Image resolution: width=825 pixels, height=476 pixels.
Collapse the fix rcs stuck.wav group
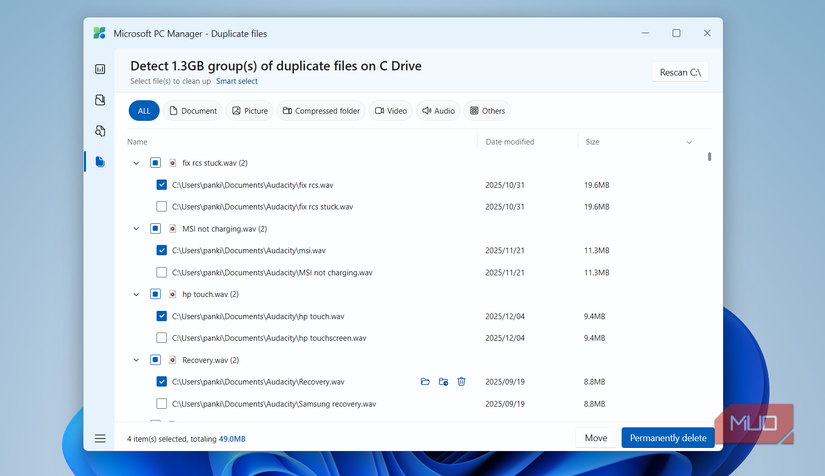(x=137, y=163)
